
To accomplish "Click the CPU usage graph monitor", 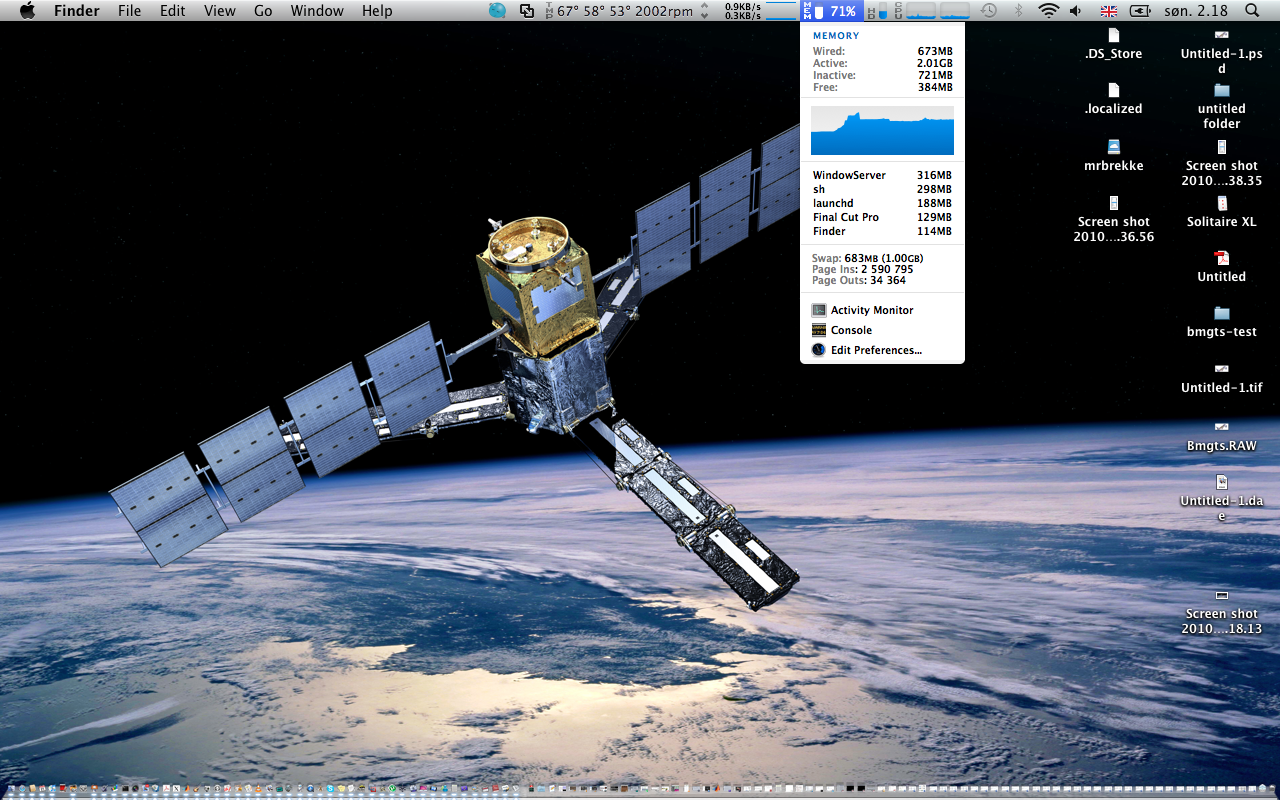I will [932, 11].
